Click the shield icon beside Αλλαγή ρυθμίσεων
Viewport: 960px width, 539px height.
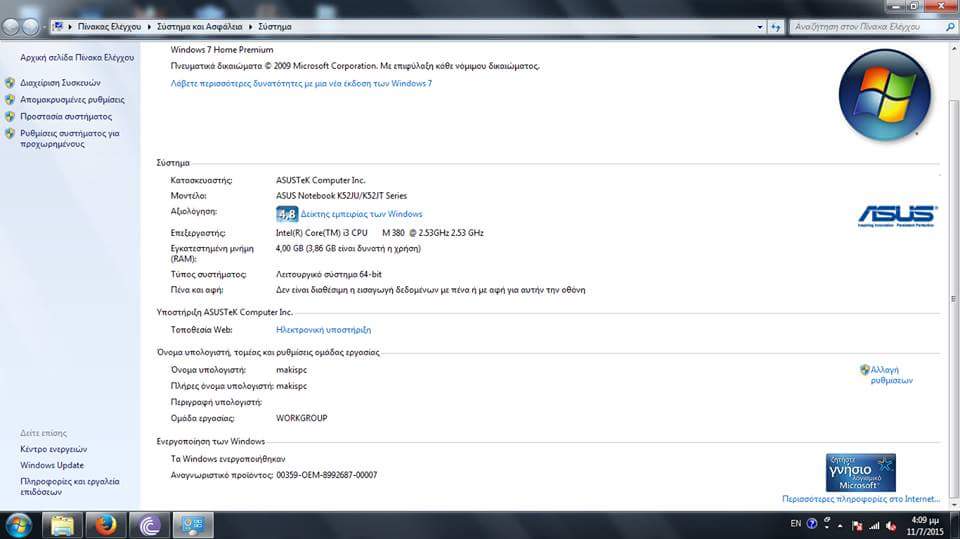pyautogui.click(x=864, y=370)
